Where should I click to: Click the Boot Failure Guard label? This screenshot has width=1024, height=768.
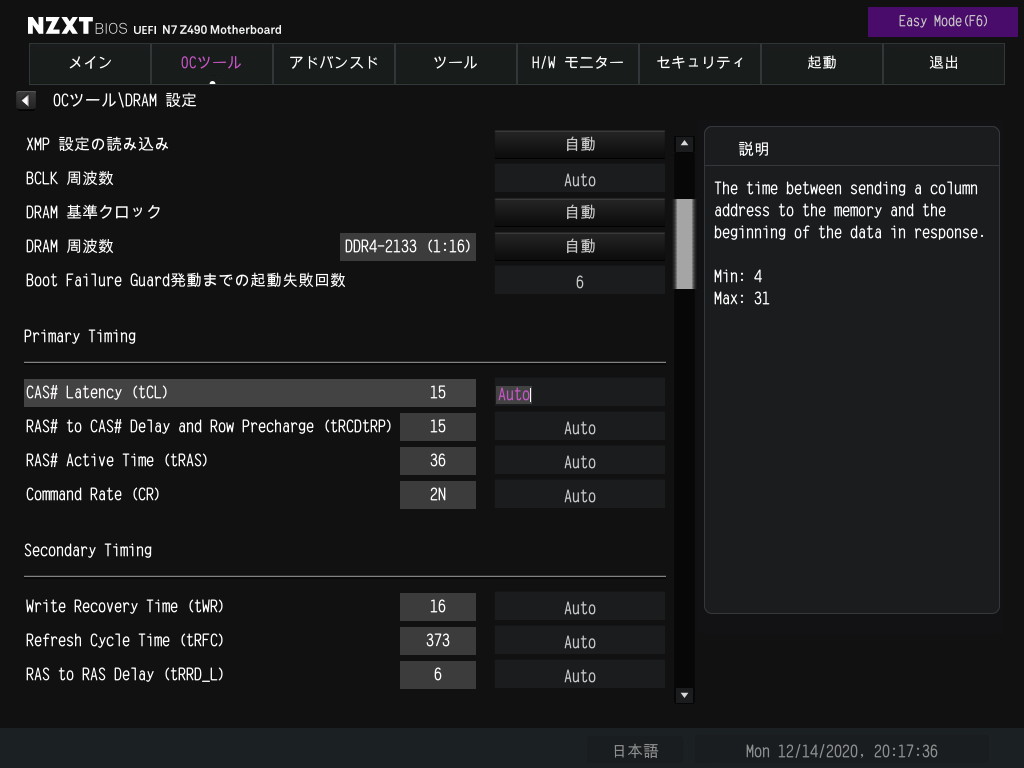tap(185, 281)
